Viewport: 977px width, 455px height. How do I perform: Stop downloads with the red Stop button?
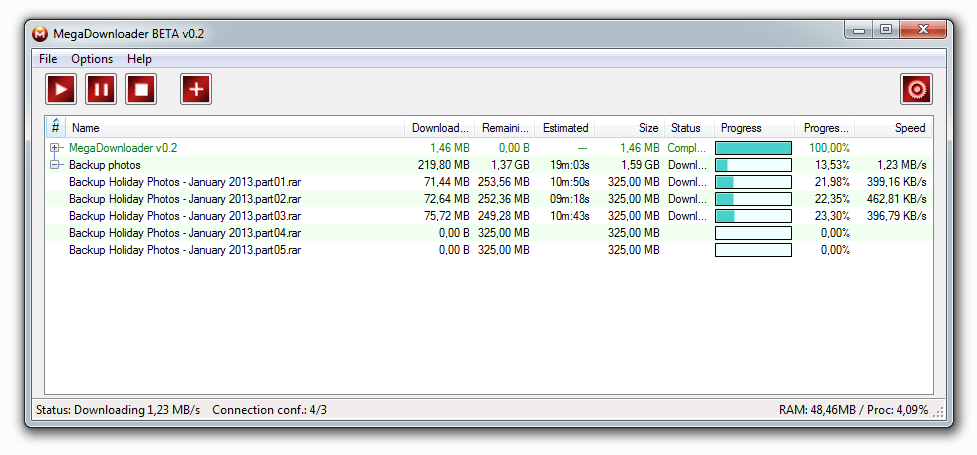[x=141, y=89]
